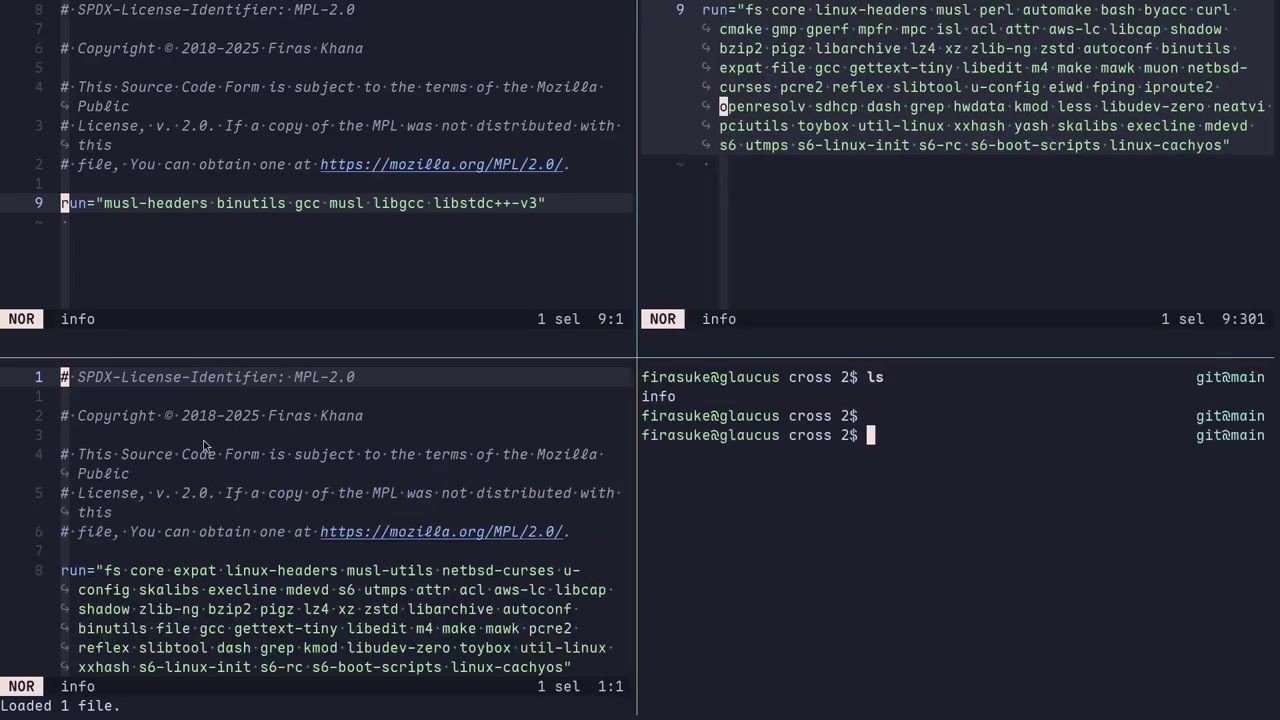Image resolution: width=1280 pixels, height=720 pixels.
Task: Click the NOR mode indicator beside 1:1
Action: point(22,686)
